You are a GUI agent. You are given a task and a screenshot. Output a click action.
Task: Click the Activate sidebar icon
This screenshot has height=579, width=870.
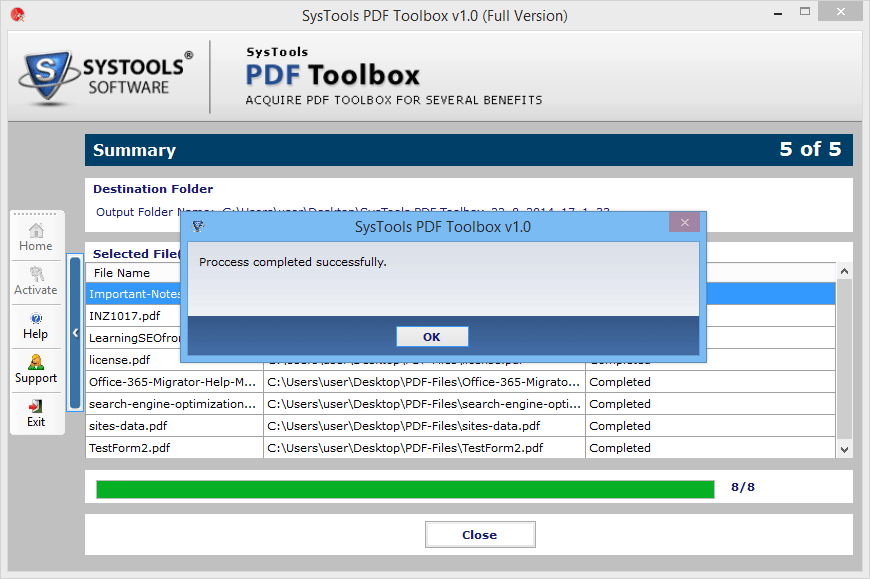(x=36, y=282)
